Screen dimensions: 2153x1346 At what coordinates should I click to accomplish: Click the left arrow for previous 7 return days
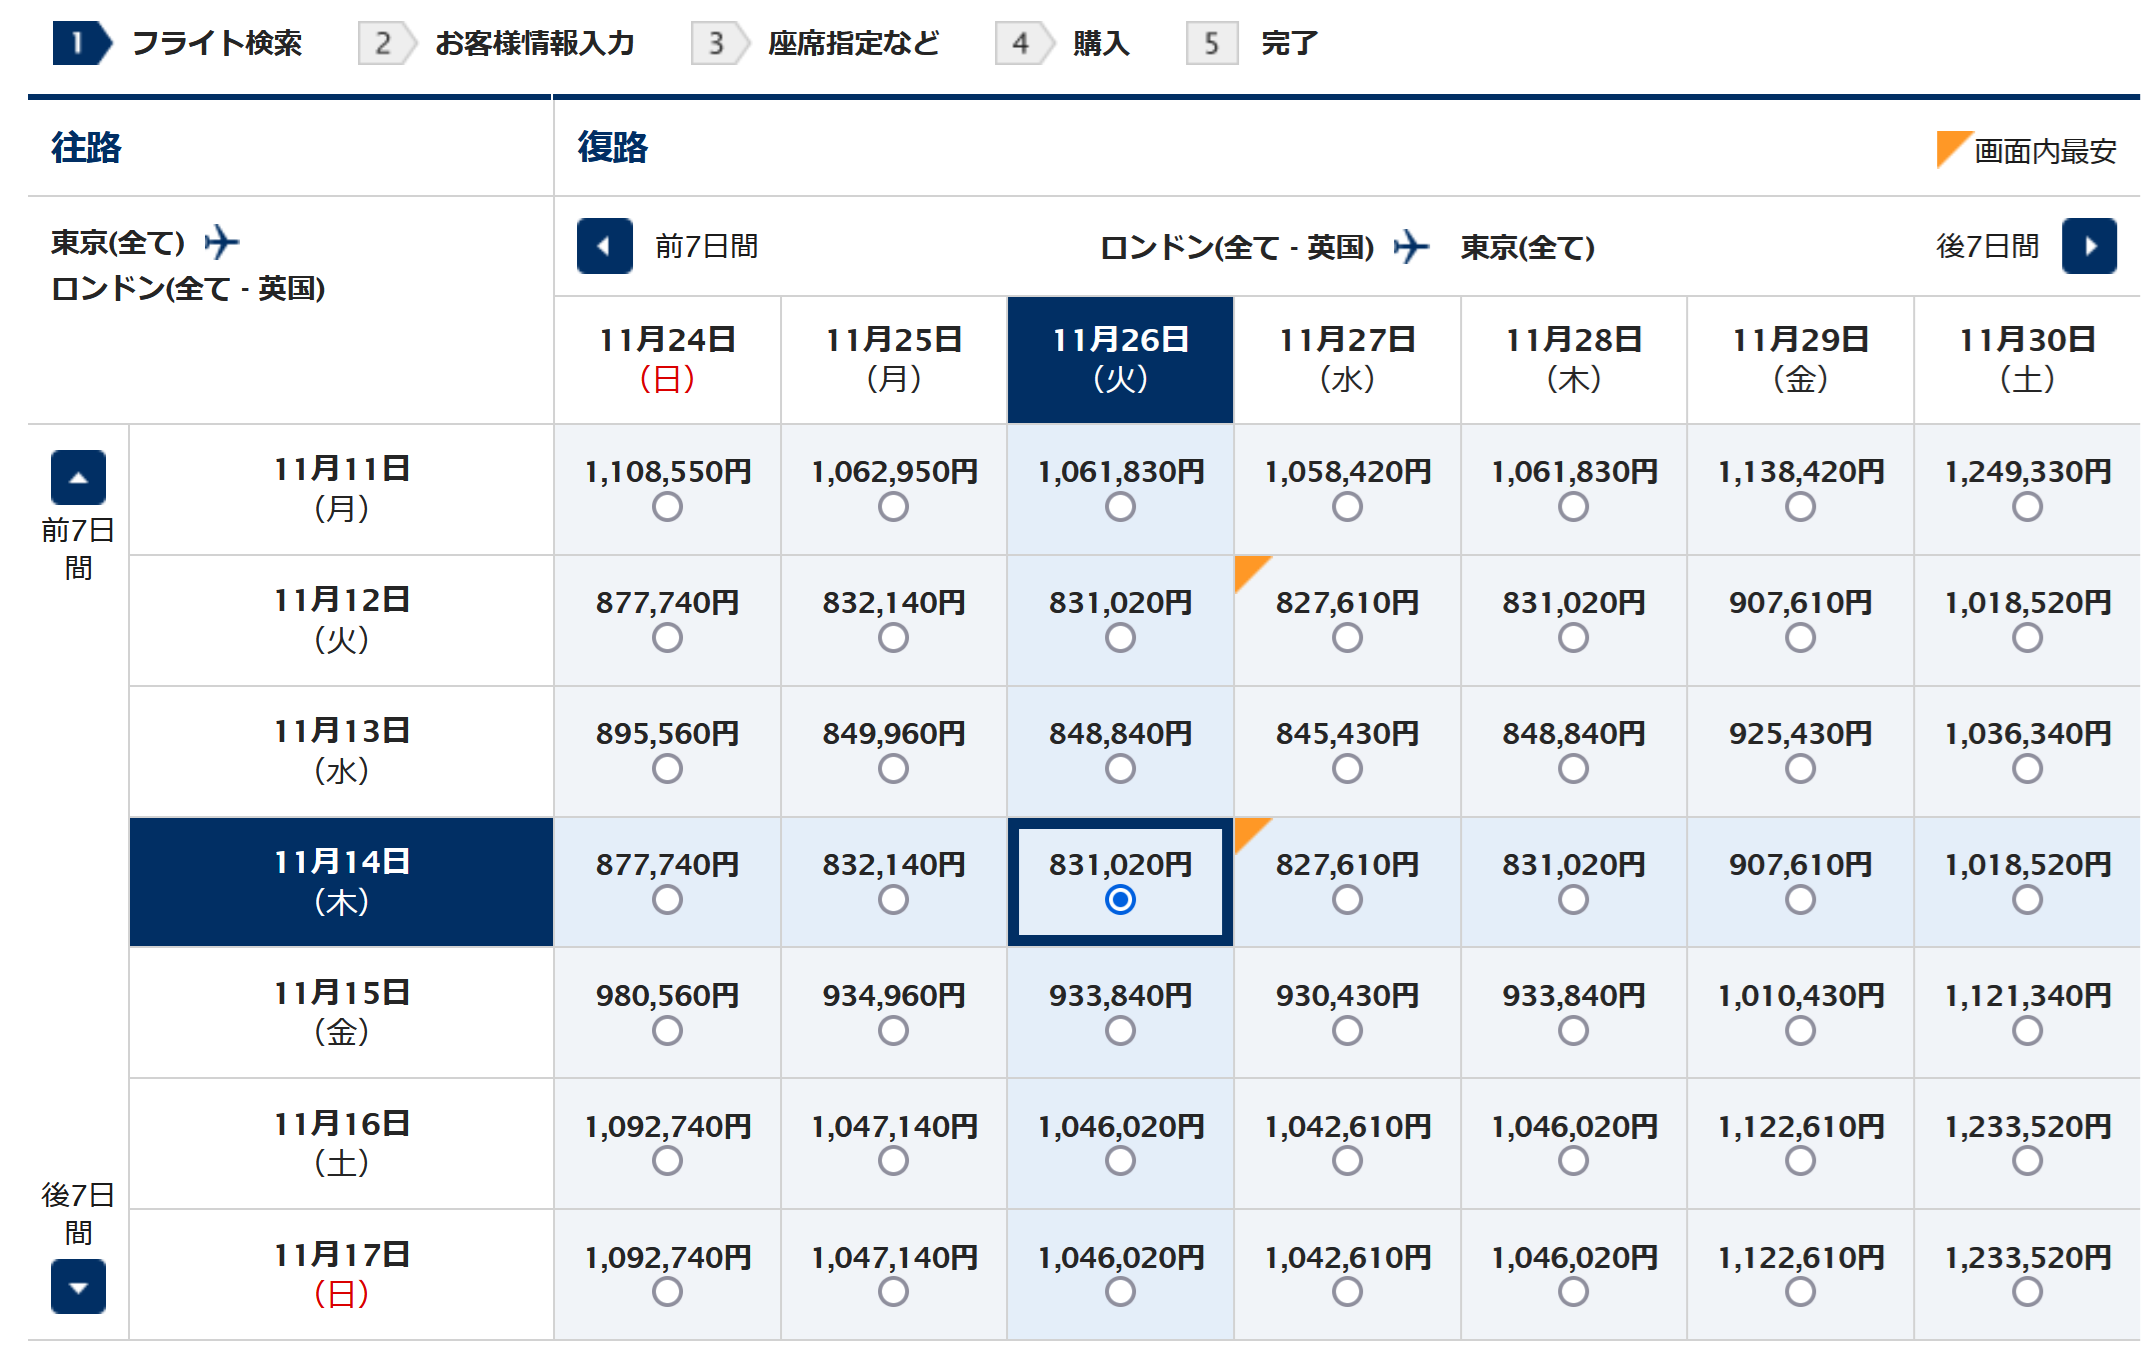604,246
